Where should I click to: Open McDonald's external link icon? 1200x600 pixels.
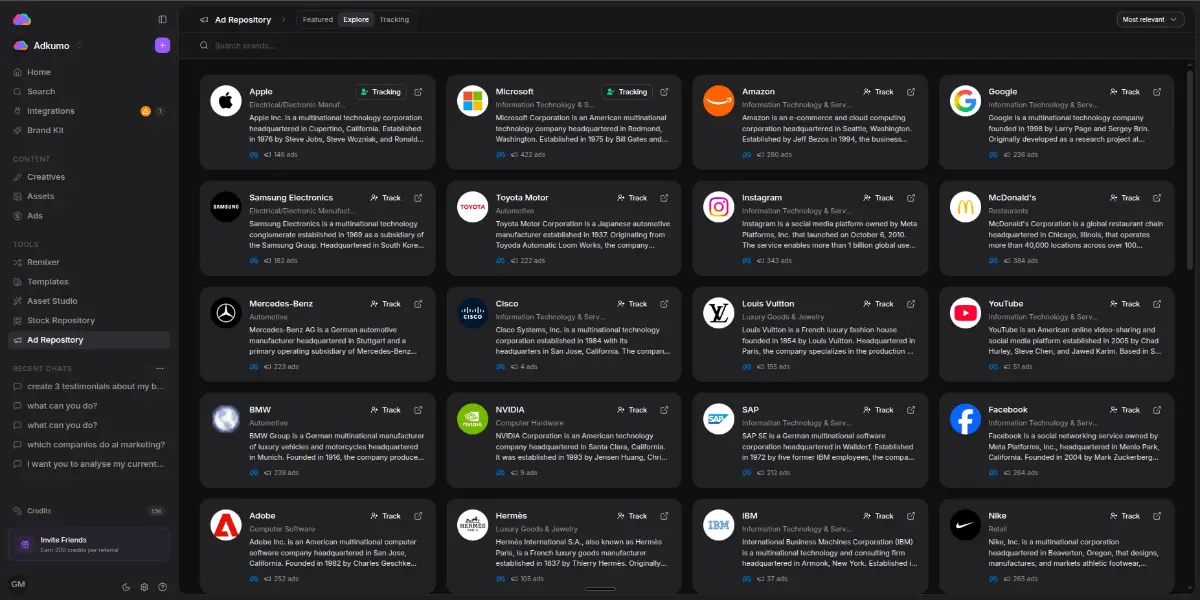point(1157,198)
